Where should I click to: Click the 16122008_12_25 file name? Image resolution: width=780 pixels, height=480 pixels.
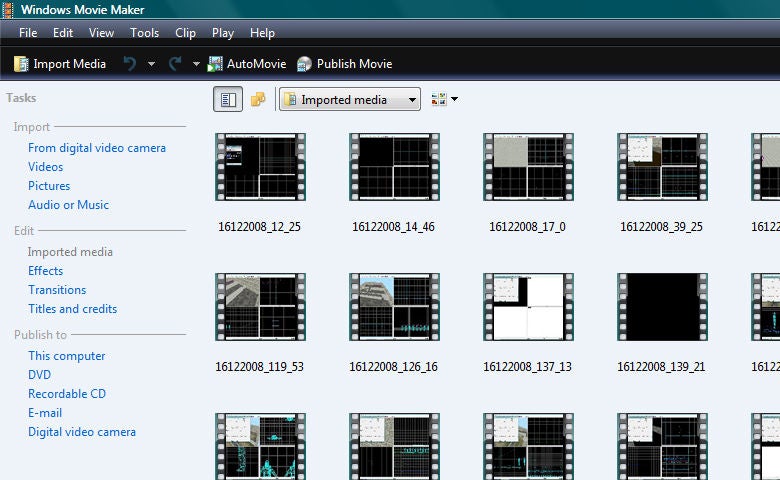(259, 227)
